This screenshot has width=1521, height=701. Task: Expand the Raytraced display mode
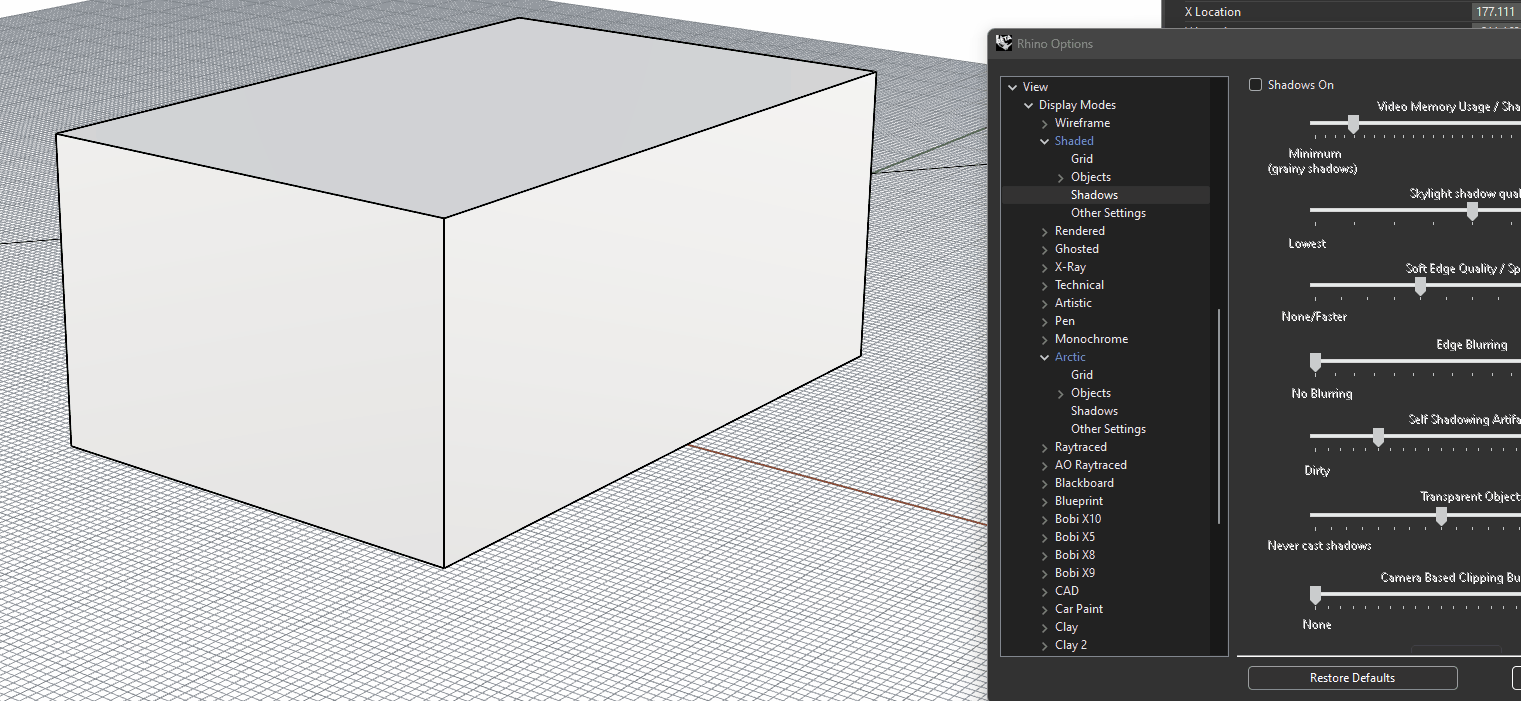point(1045,447)
